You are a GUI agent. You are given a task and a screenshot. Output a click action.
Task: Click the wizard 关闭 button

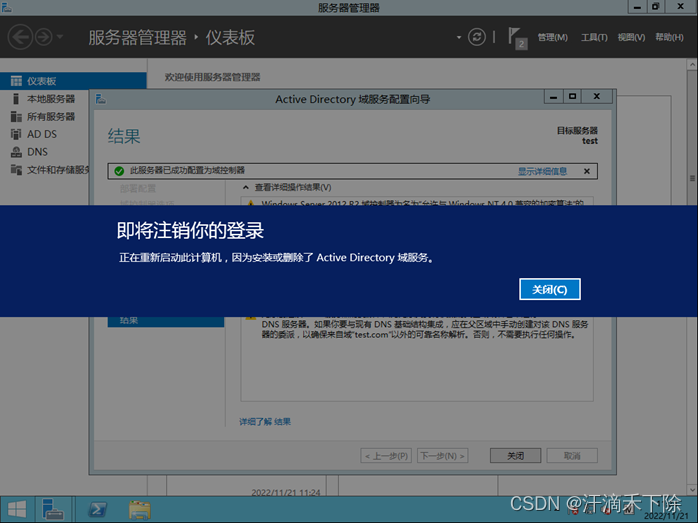coord(515,456)
